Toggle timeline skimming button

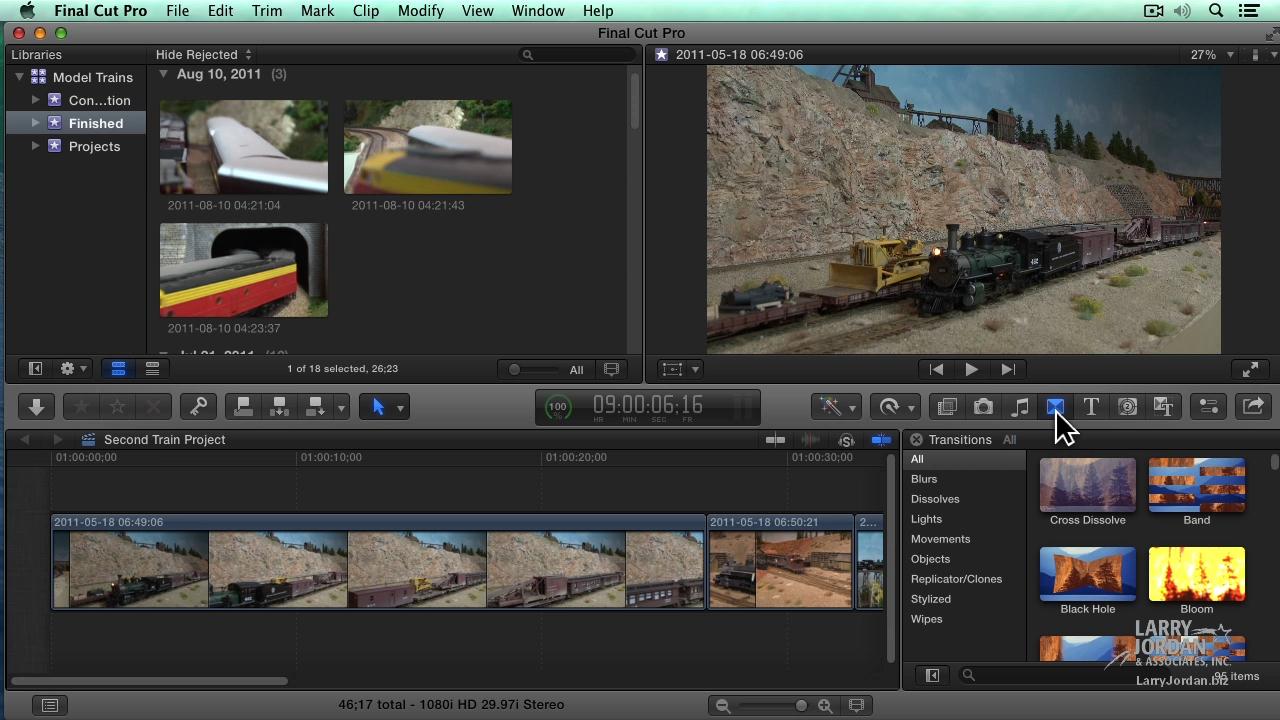tap(775, 440)
